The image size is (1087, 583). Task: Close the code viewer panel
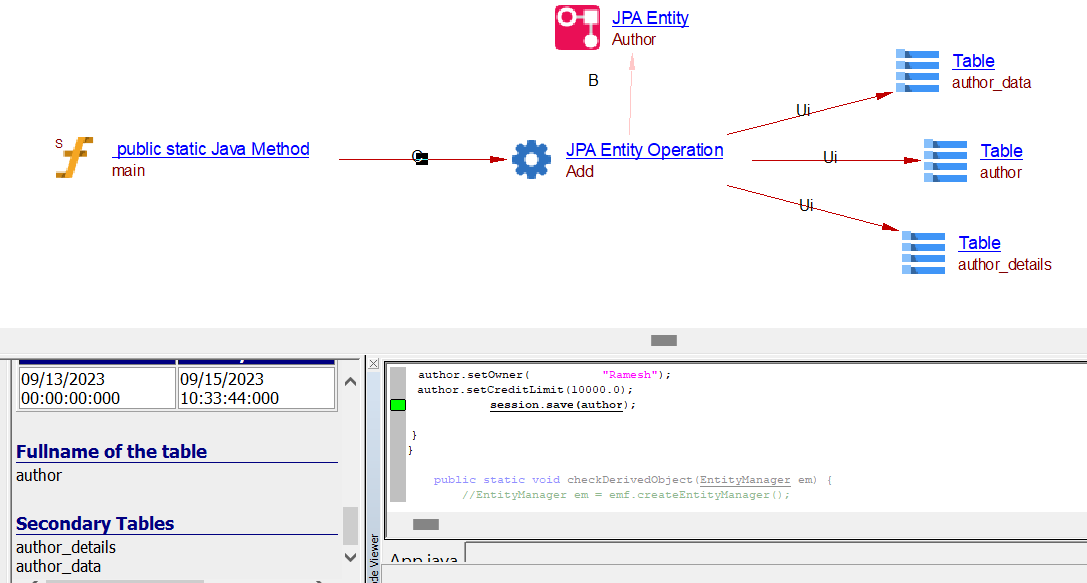point(373,364)
